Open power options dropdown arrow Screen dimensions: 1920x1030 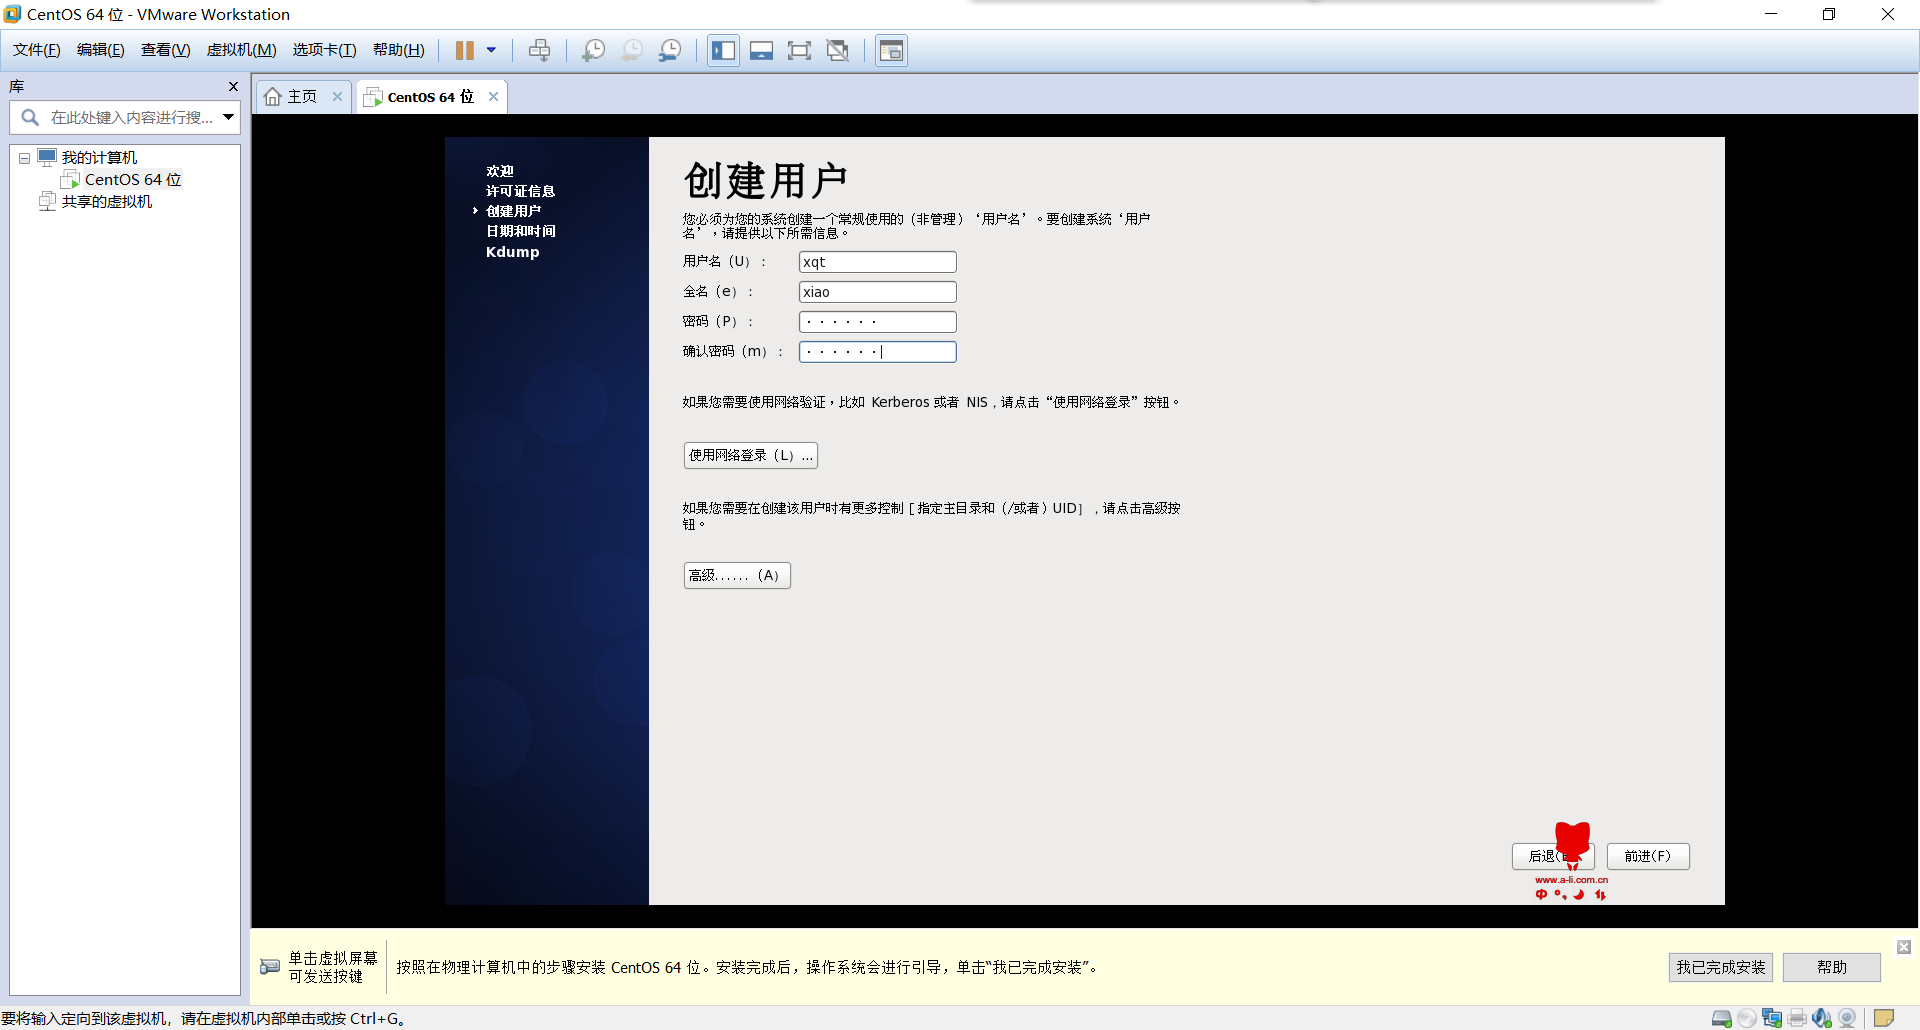click(x=491, y=50)
